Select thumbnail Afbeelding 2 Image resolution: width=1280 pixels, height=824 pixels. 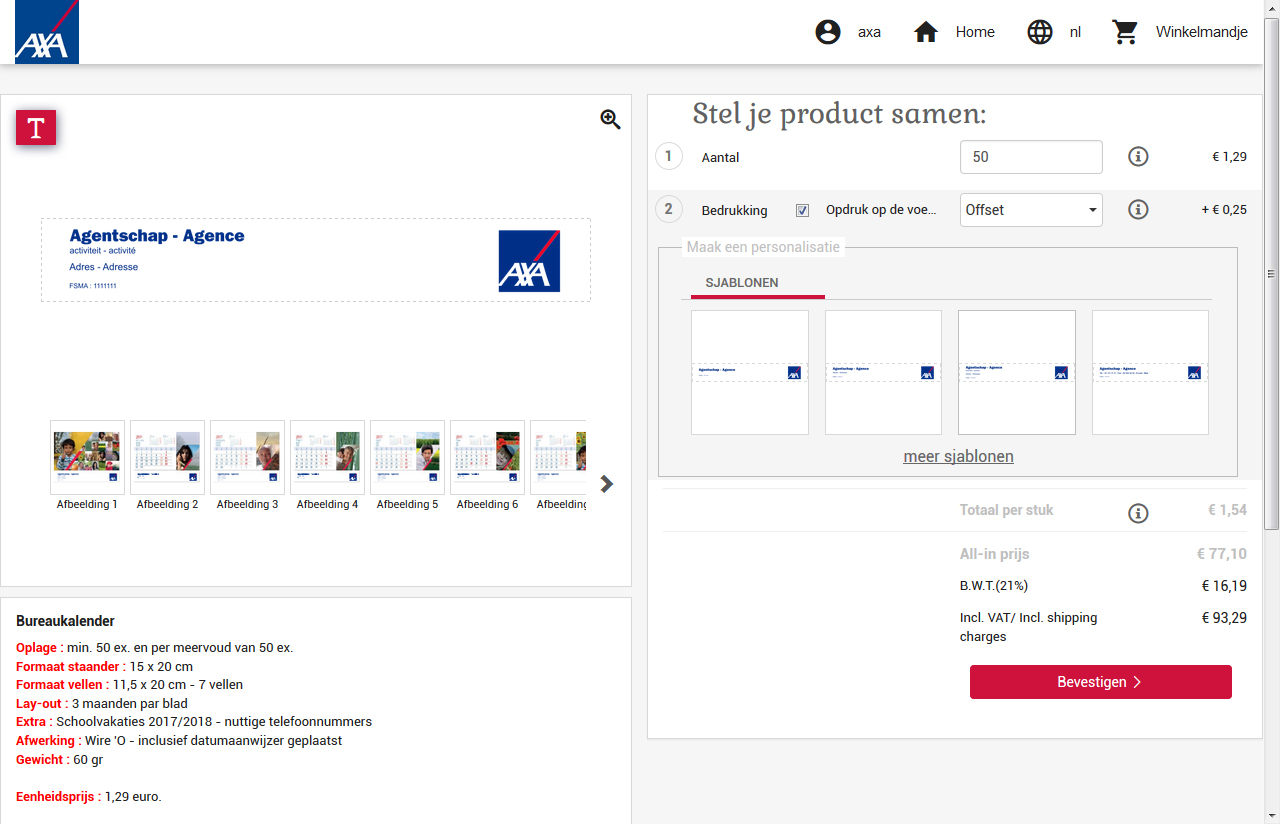(x=167, y=457)
